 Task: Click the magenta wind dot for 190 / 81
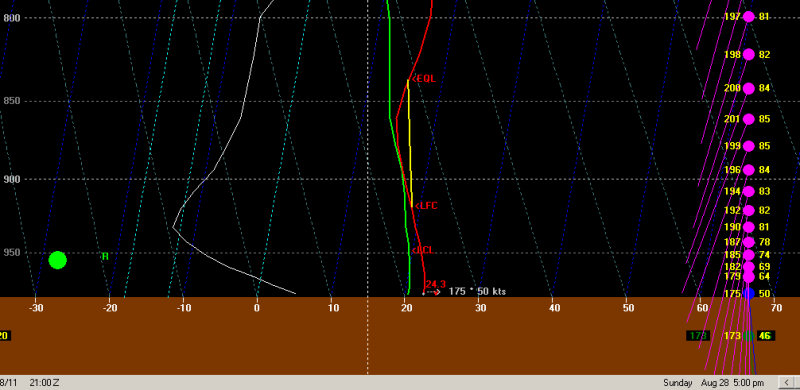point(748,227)
